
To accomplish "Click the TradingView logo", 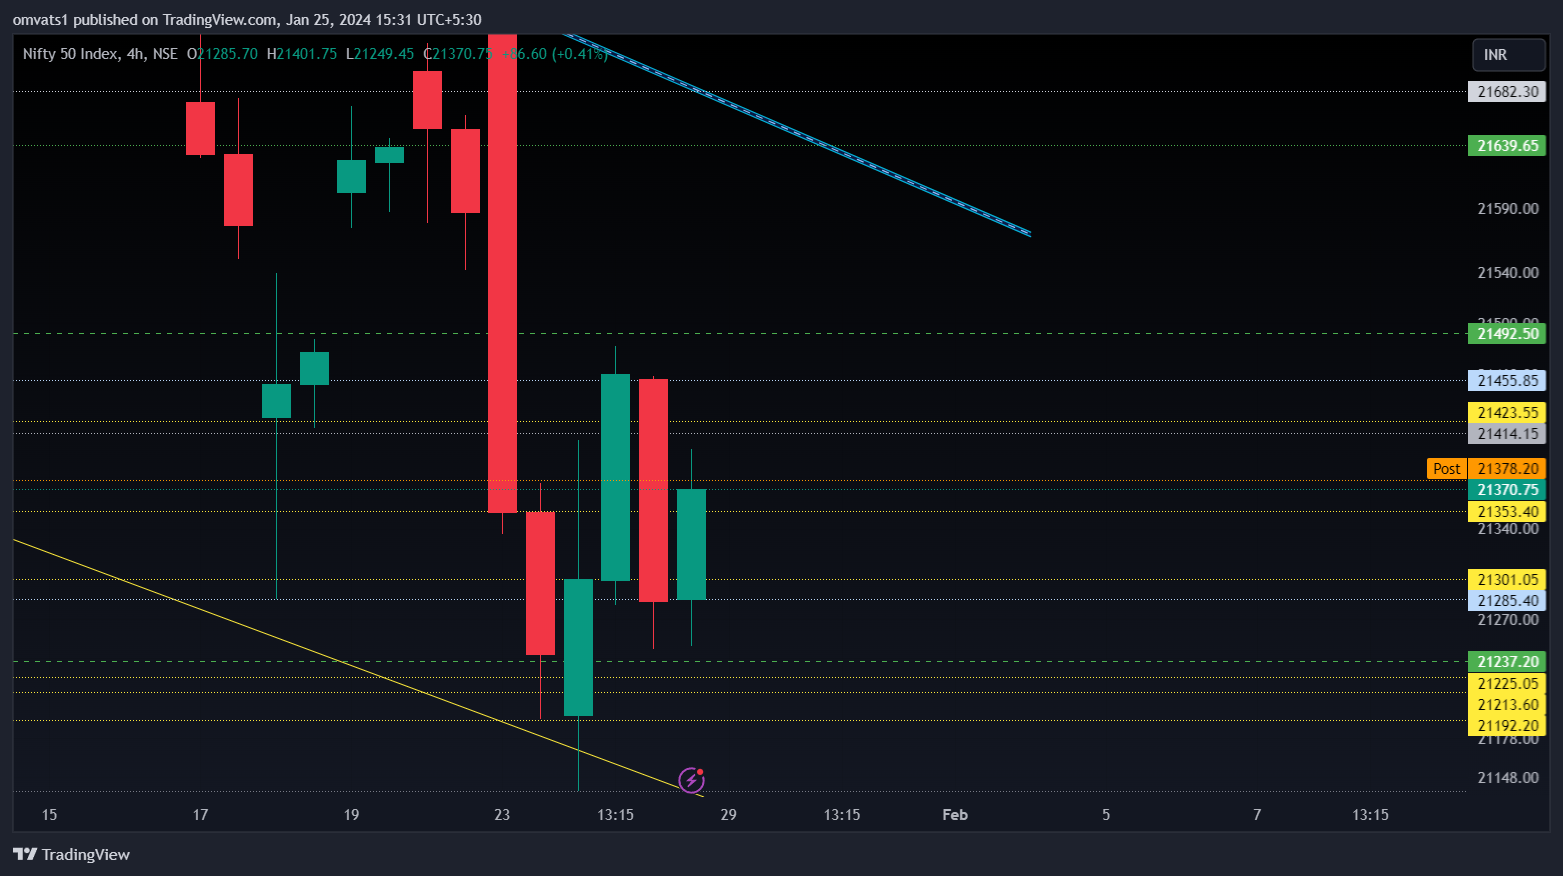I will point(71,854).
